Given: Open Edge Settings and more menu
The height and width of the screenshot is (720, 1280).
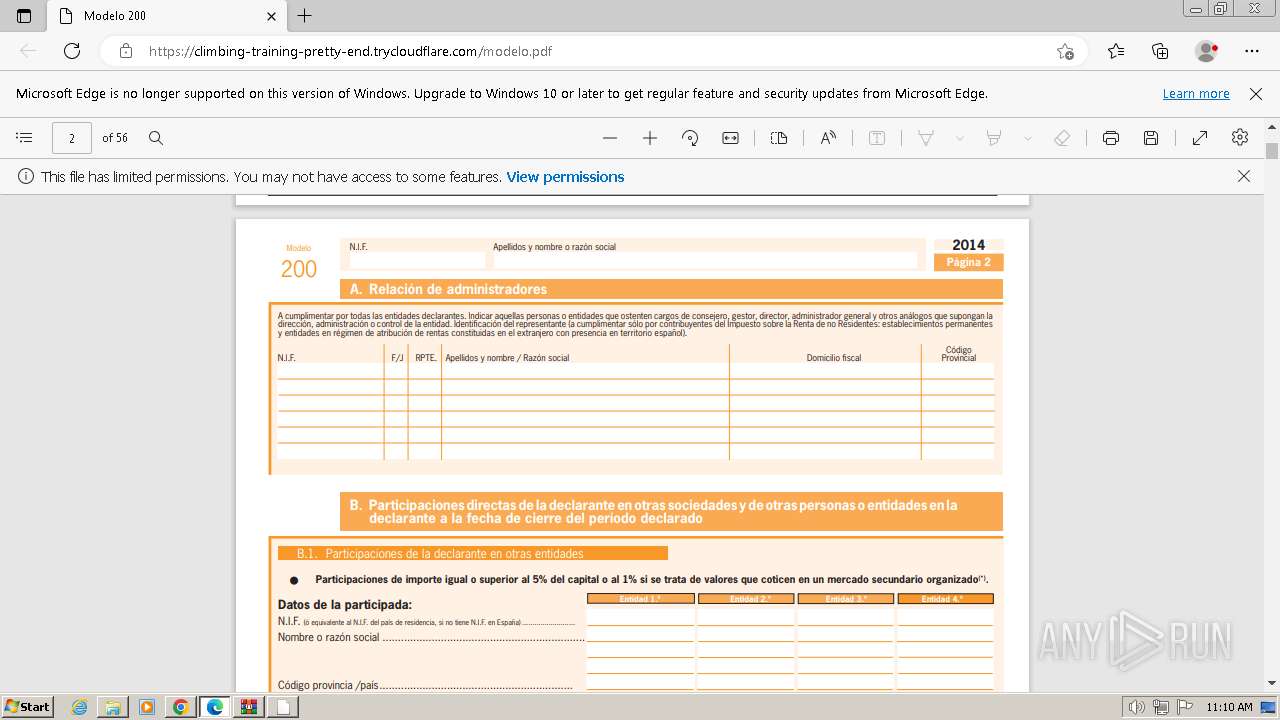Looking at the screenshot, I should pos(1252,51).
